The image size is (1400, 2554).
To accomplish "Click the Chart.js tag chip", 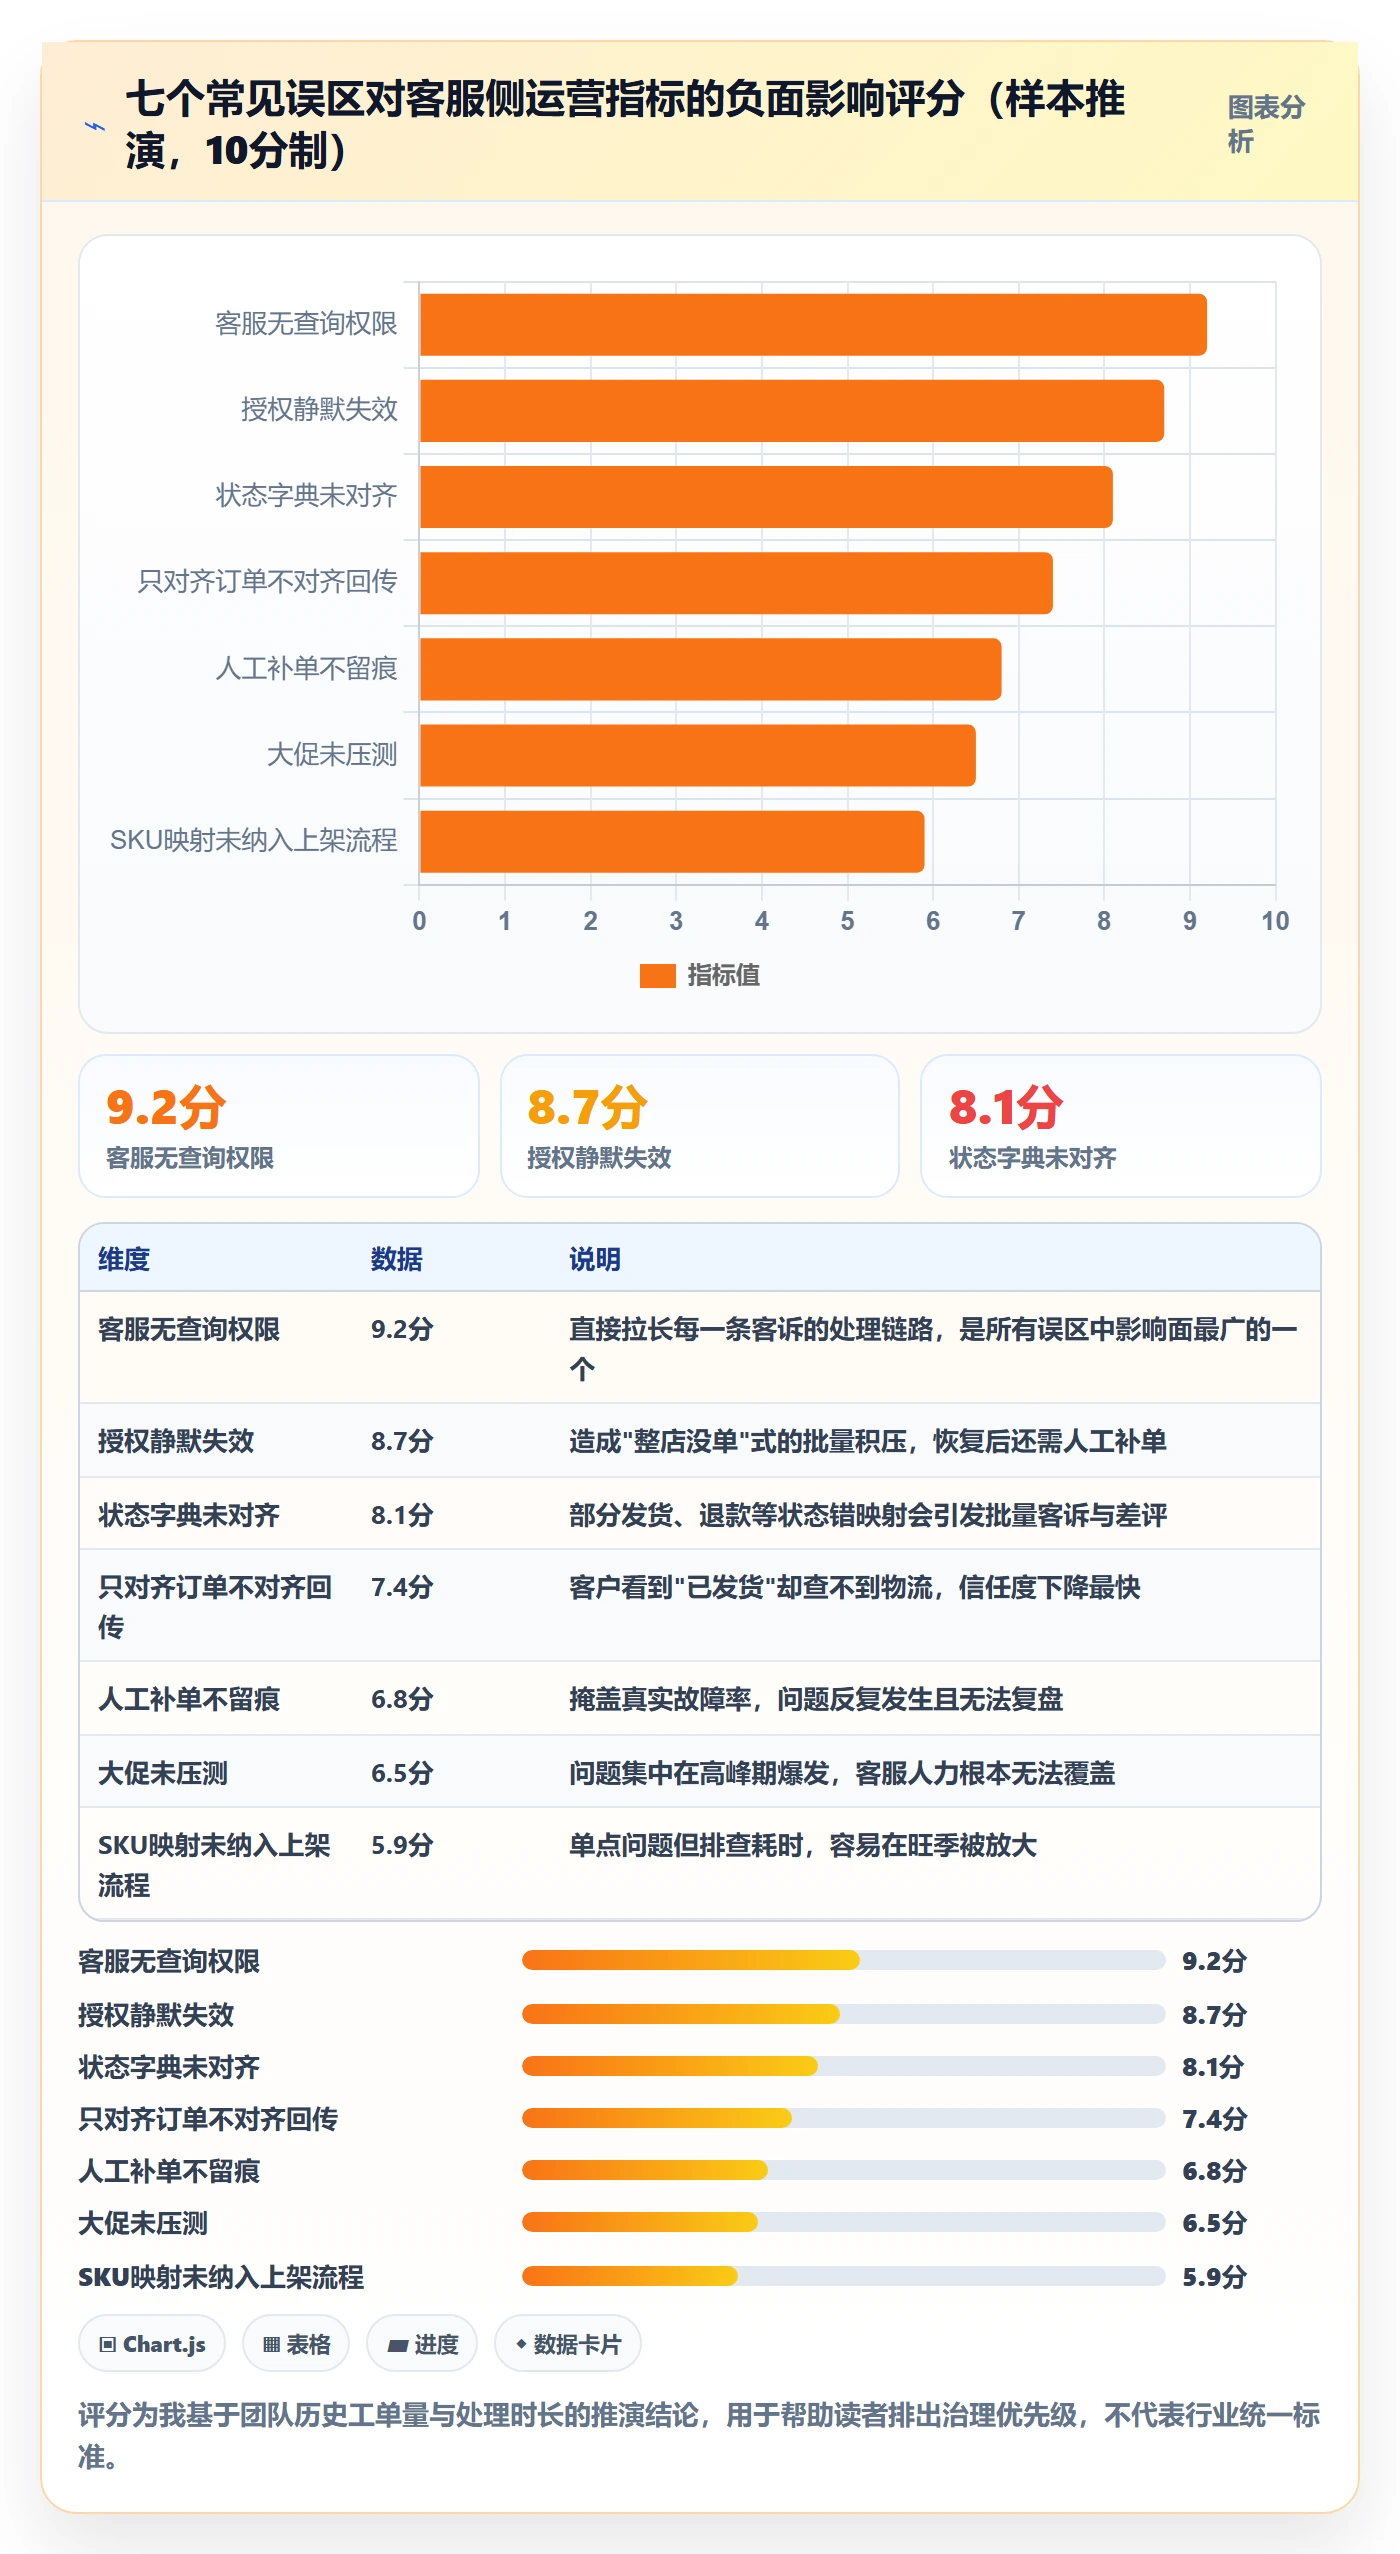I will click(x=152, y=2344).
